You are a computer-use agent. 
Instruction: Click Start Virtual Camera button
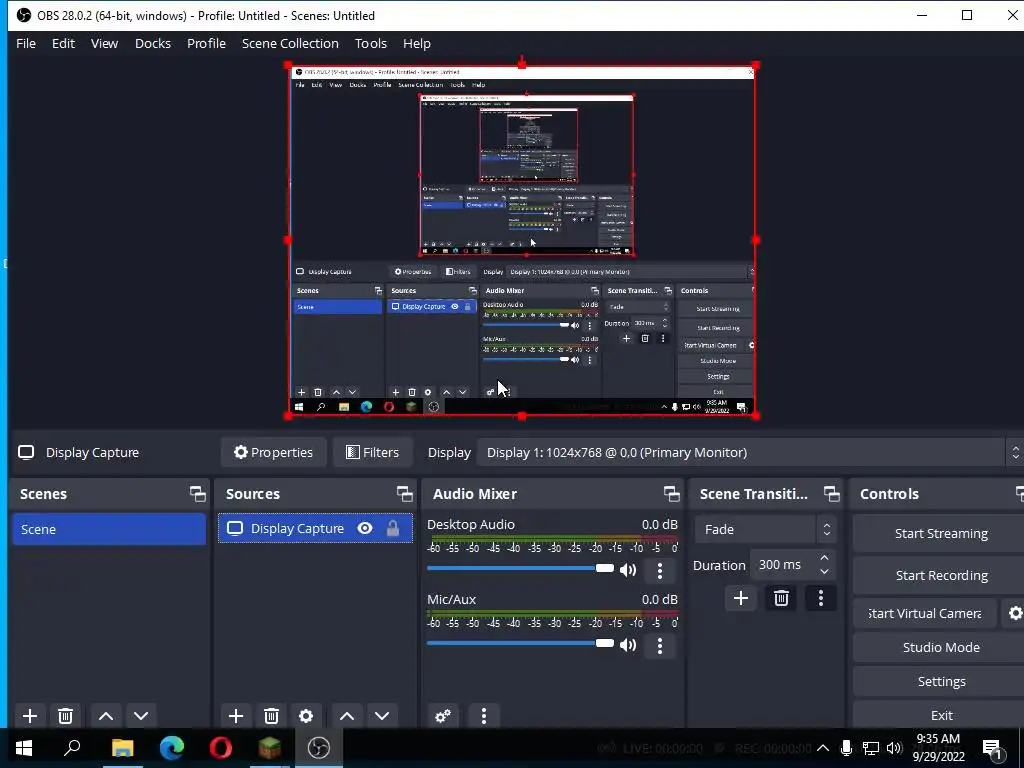[x=925, y=613]
